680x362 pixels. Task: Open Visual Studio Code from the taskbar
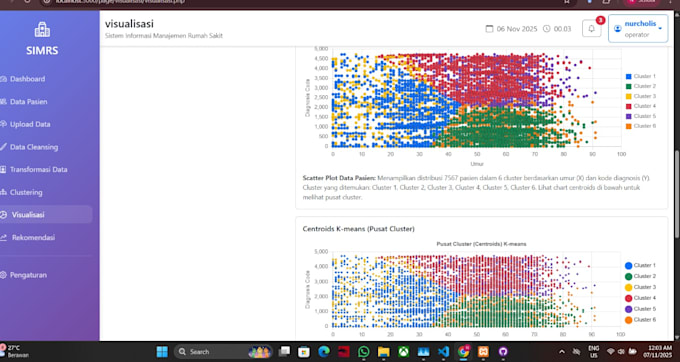(x=444, y=352)
